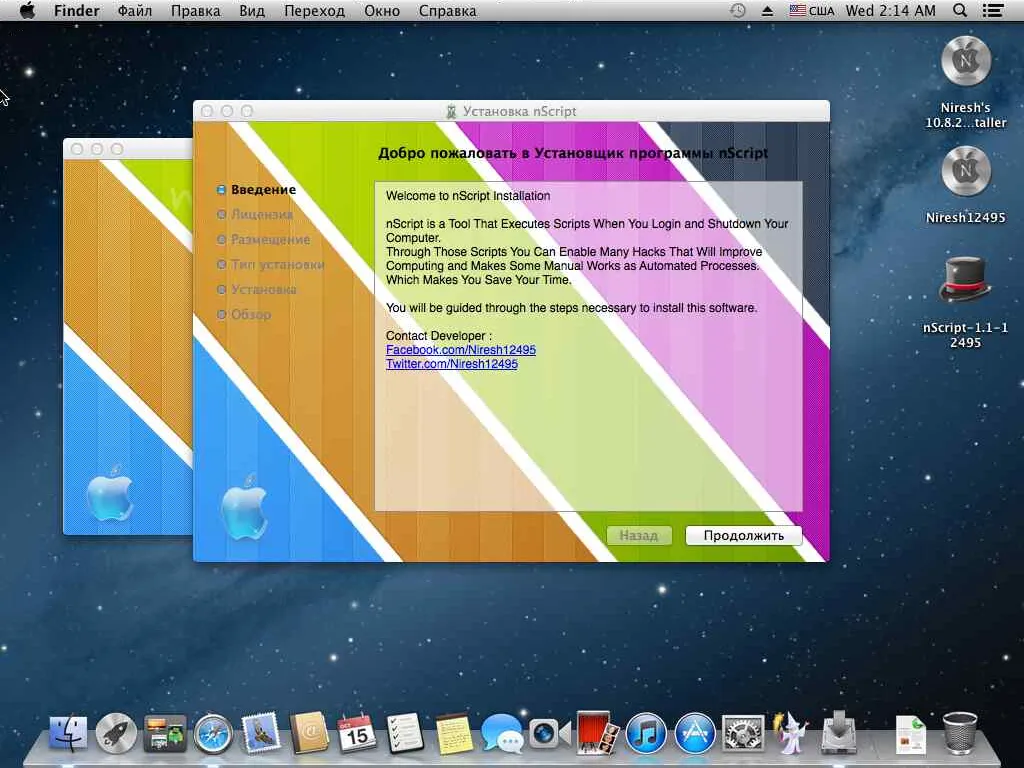This screenshot has width=1024, height=768.
Task: Open Notification Center list icon
Action: point(993,10)
